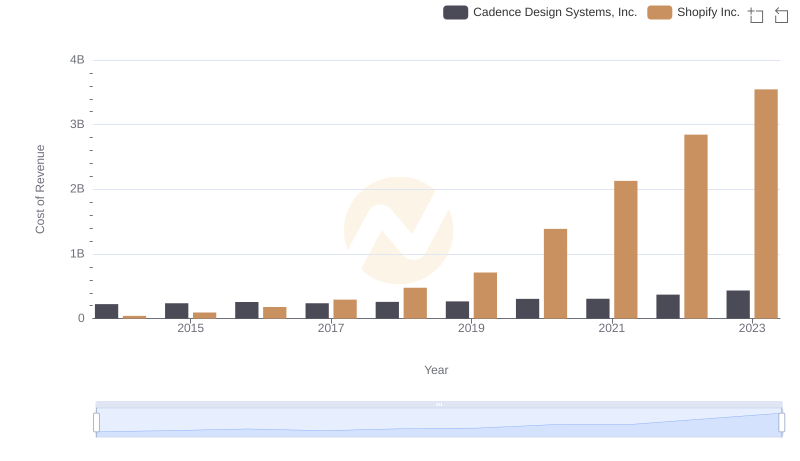Click the zoom reset restore icon
The image size is (800, 461).
click(781, 15)
